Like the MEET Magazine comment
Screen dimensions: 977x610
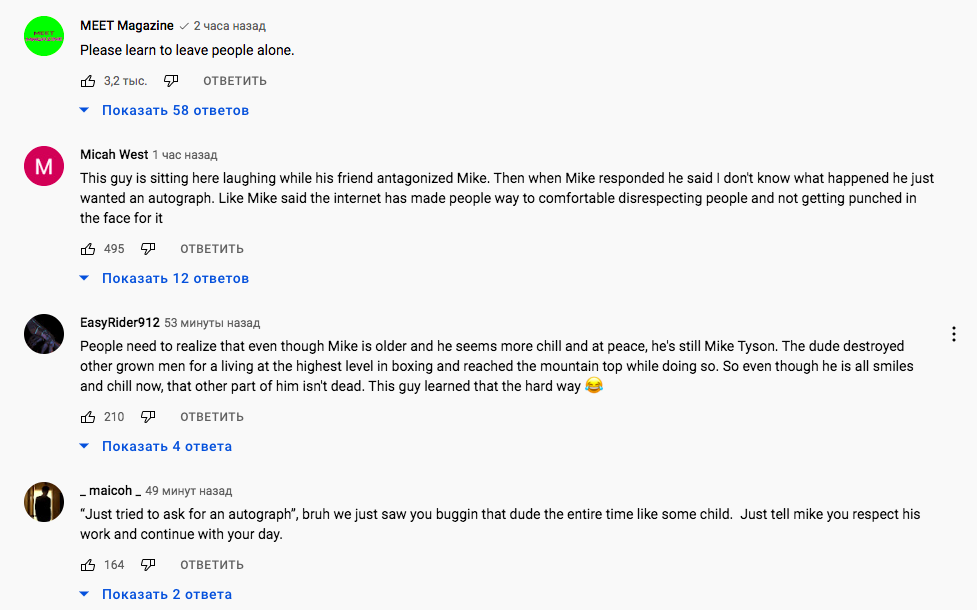point(88,81)
